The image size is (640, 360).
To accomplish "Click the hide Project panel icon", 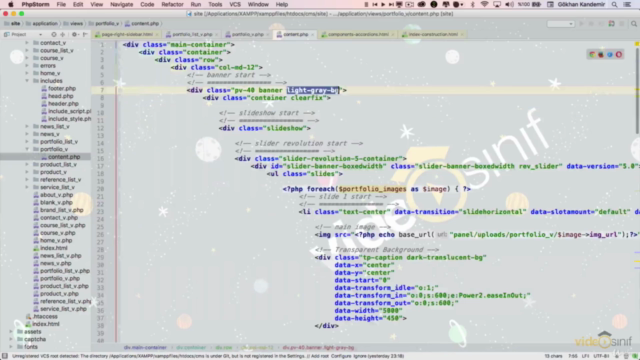I will pyautogui.click(x=85, y=34).
